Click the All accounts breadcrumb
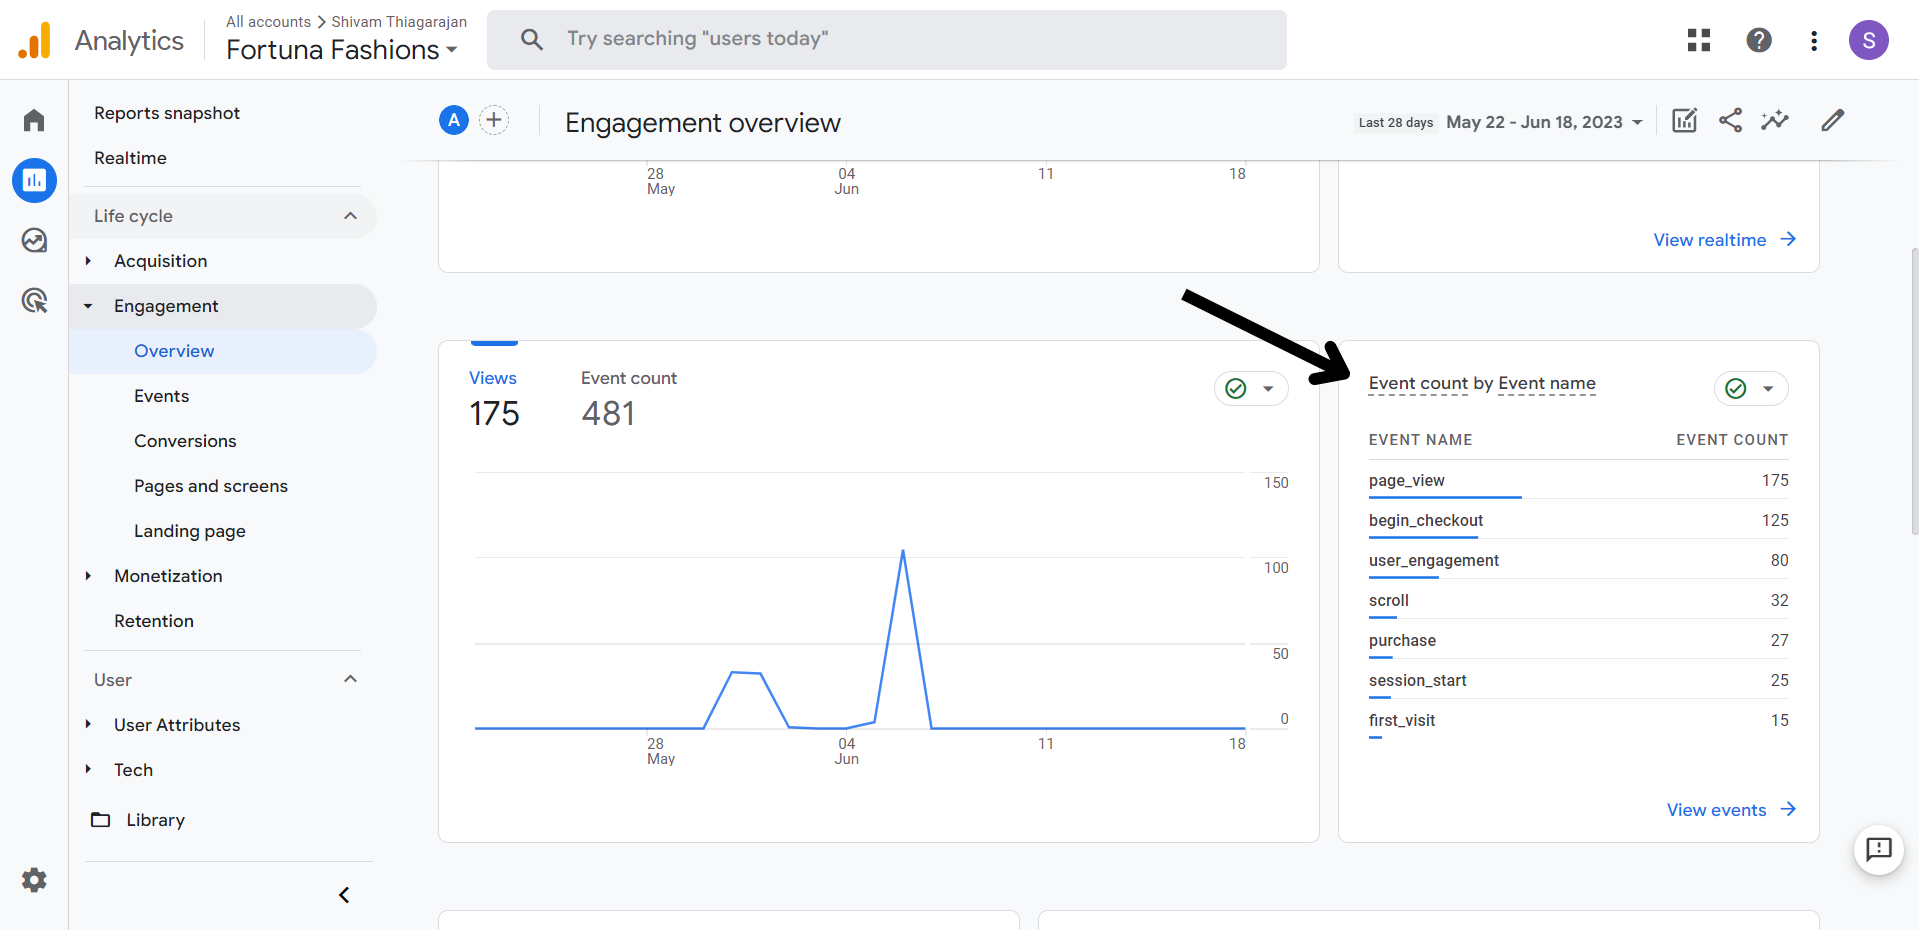Viewport: 1919px width, 930px height. [x=268, y=22]
